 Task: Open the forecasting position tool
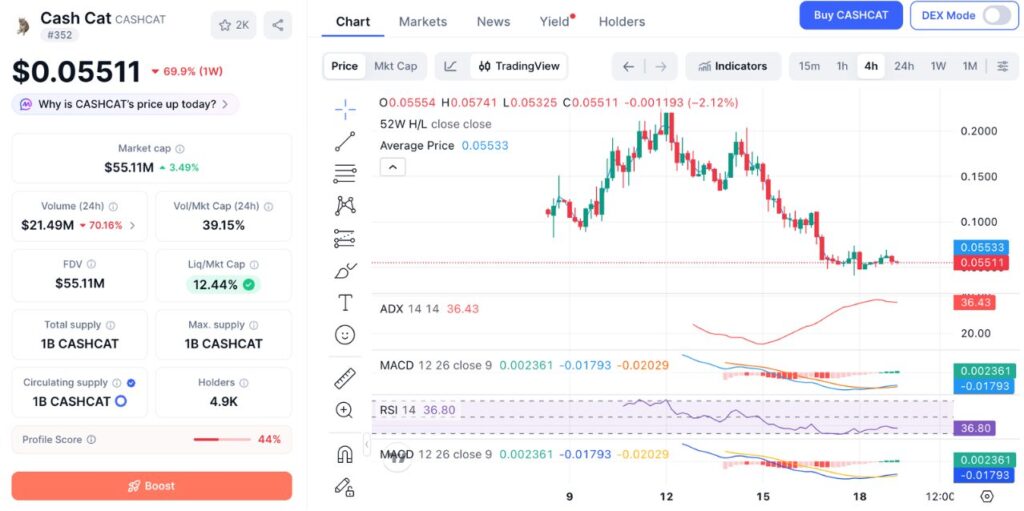[345, 239]
